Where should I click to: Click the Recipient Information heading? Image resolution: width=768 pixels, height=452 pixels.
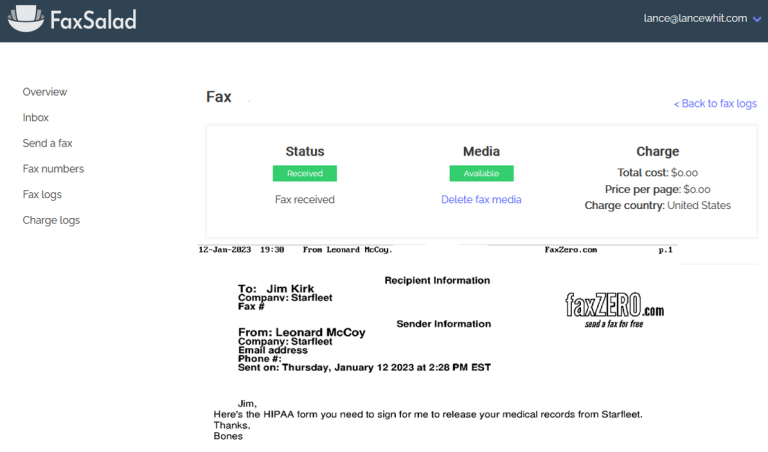pyautogui.click(x=437, y=280)
